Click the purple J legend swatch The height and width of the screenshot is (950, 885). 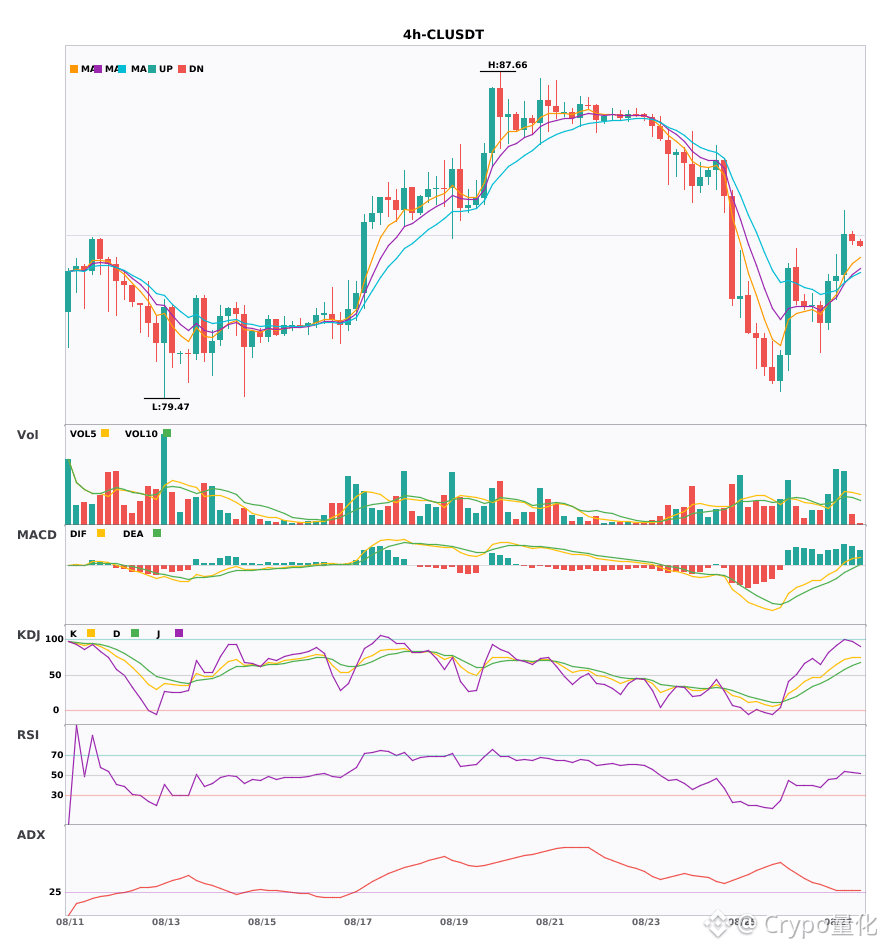click(x=179, y=633)
